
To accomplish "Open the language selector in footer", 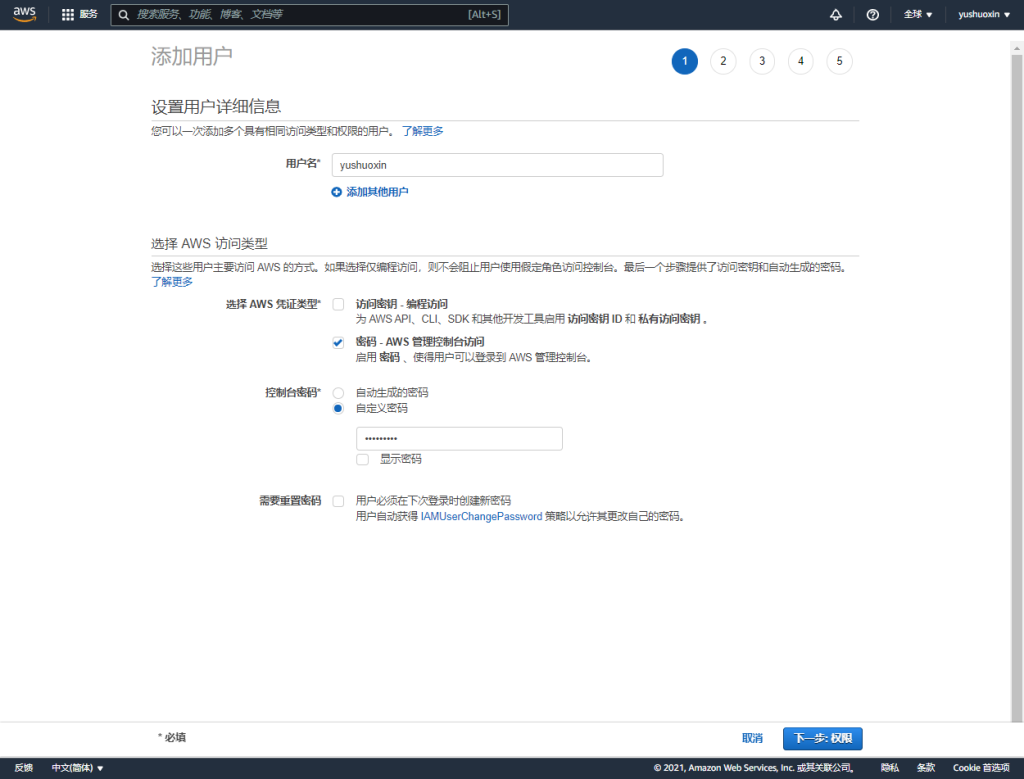I will click(78, 768).
